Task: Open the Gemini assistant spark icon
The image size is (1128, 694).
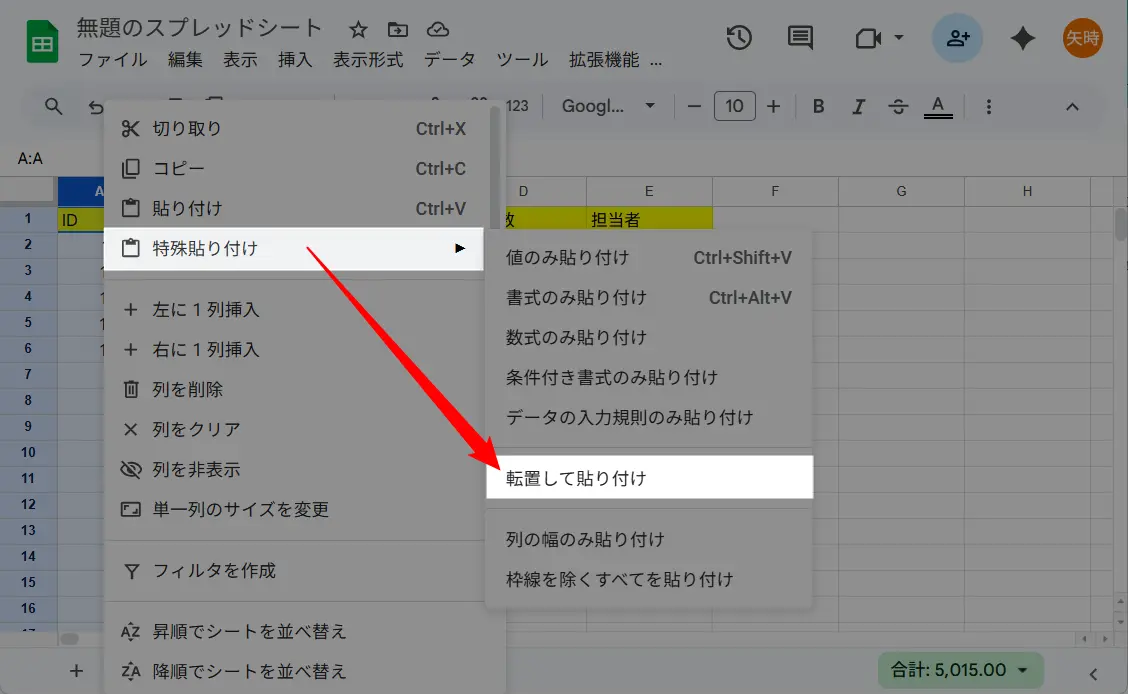Action: pos(1022,37)
